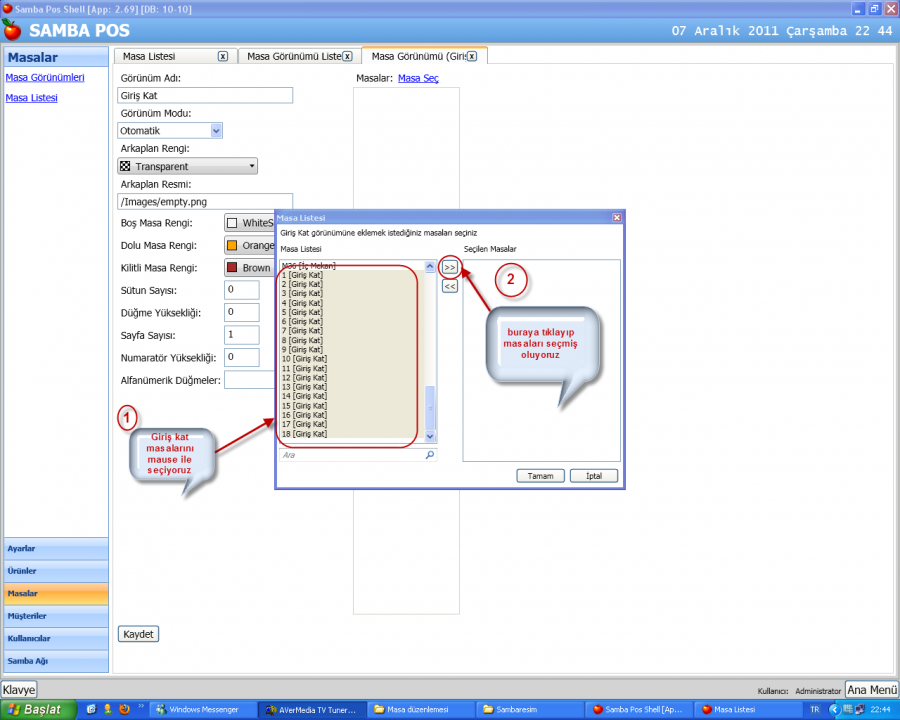The image size is (900, 720).
Task: Click the TR language indicator in tray
Action: coord(814,710)
